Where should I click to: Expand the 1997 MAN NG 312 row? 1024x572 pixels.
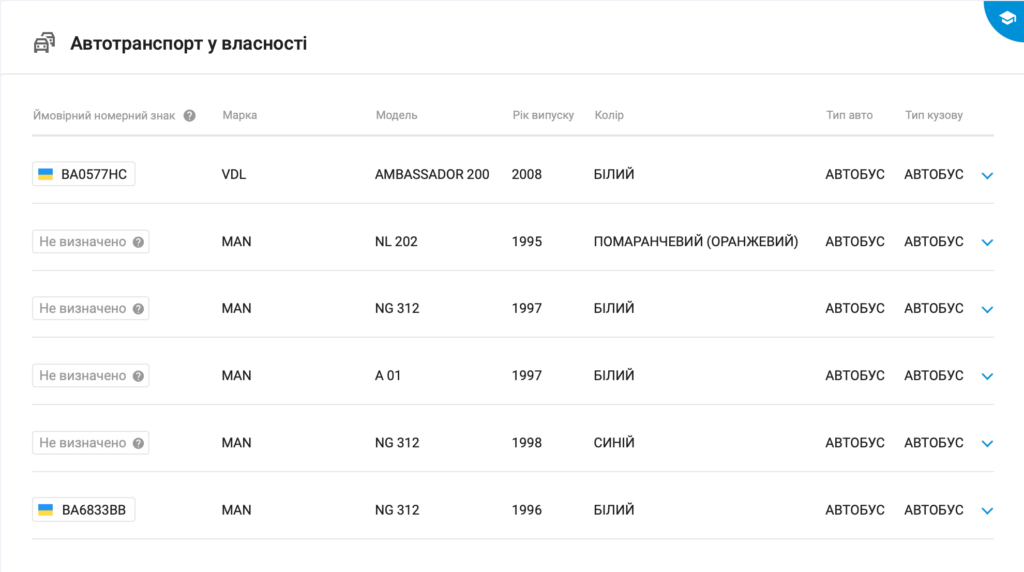point(987,310)
